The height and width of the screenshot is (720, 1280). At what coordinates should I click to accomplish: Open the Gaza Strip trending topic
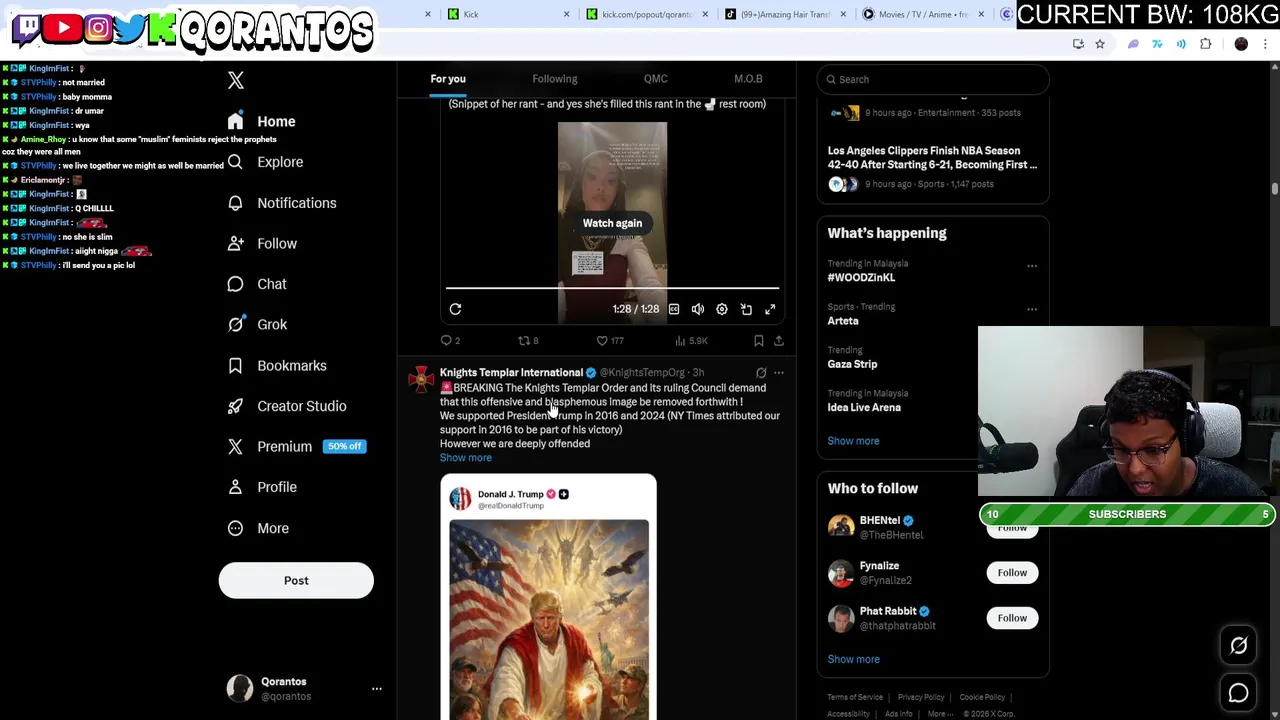852,364
